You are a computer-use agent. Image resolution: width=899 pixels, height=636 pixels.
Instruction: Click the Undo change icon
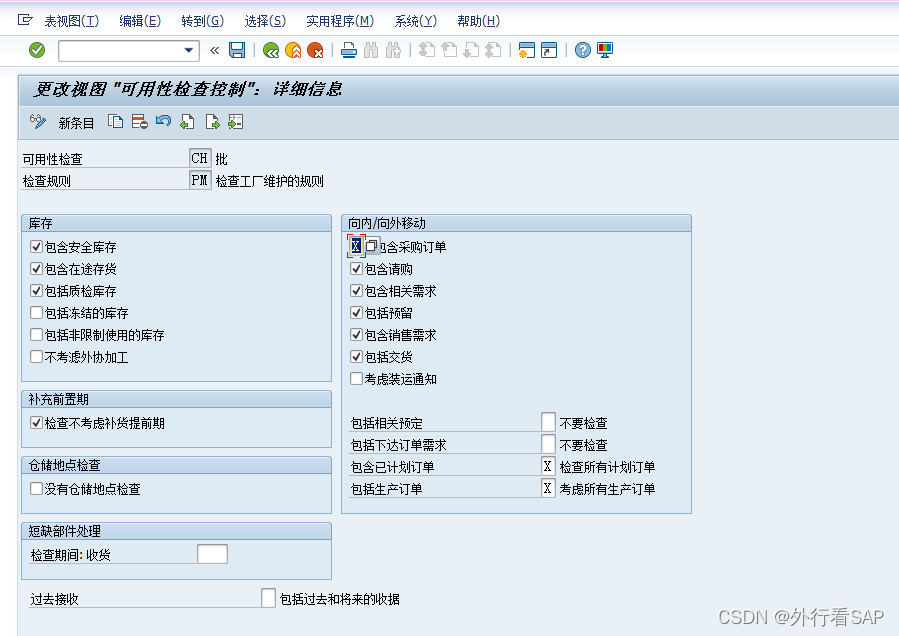click(x=163, y=122)
